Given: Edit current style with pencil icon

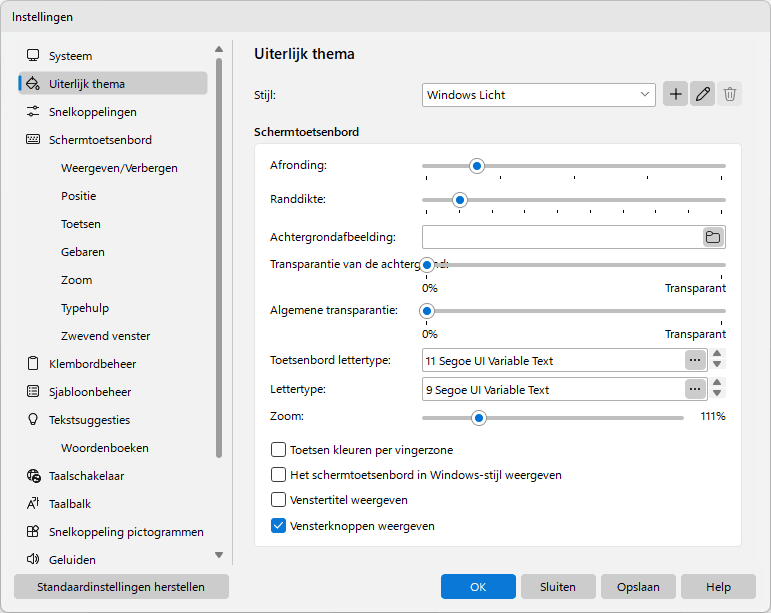Looking at the screenshot, I should [703, 94].
